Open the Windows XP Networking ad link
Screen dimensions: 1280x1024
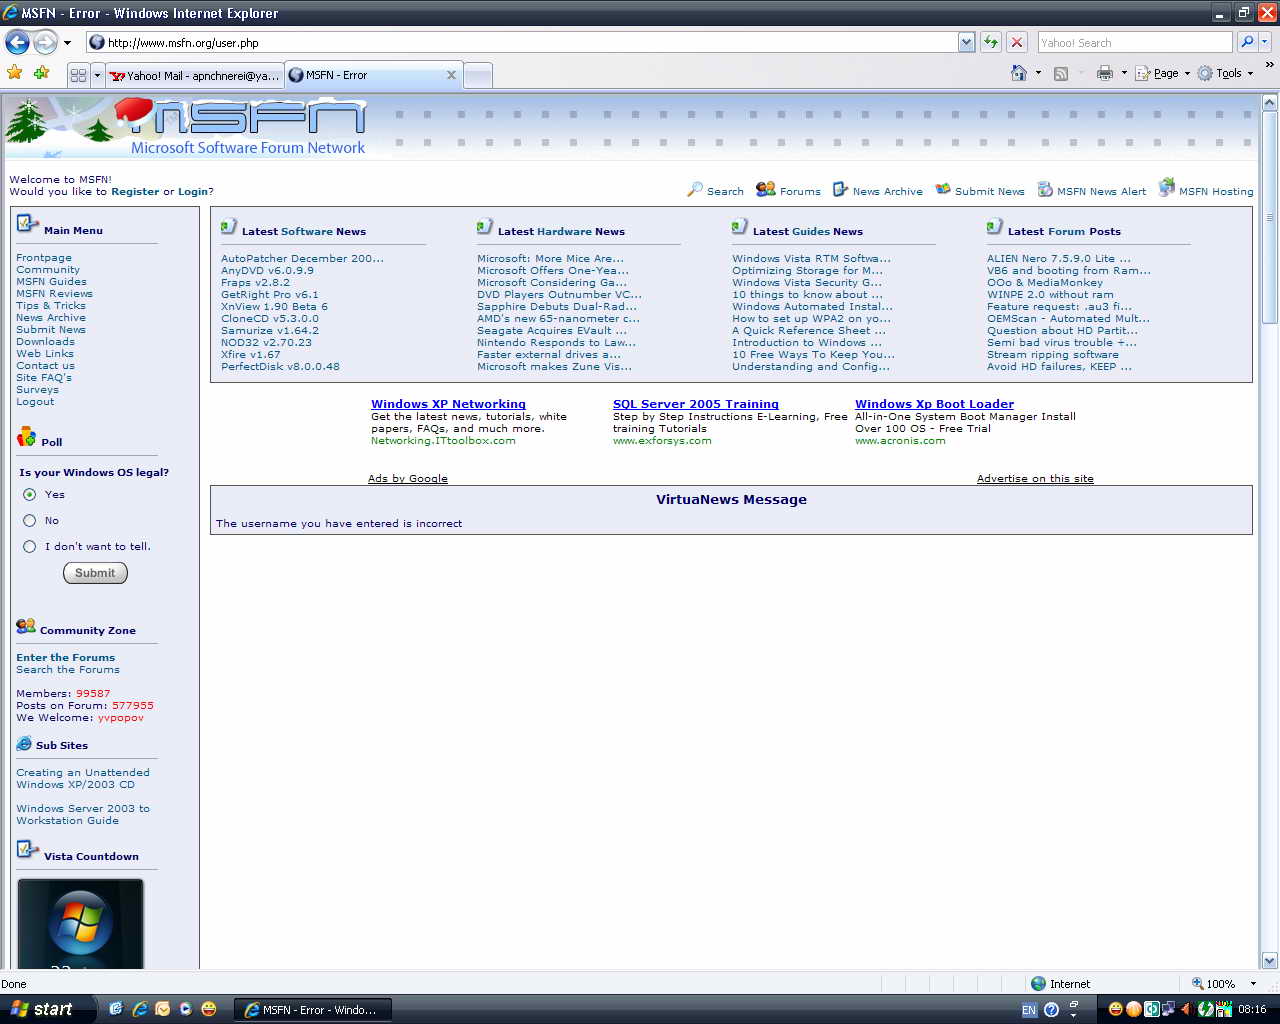tap(448, 404)
